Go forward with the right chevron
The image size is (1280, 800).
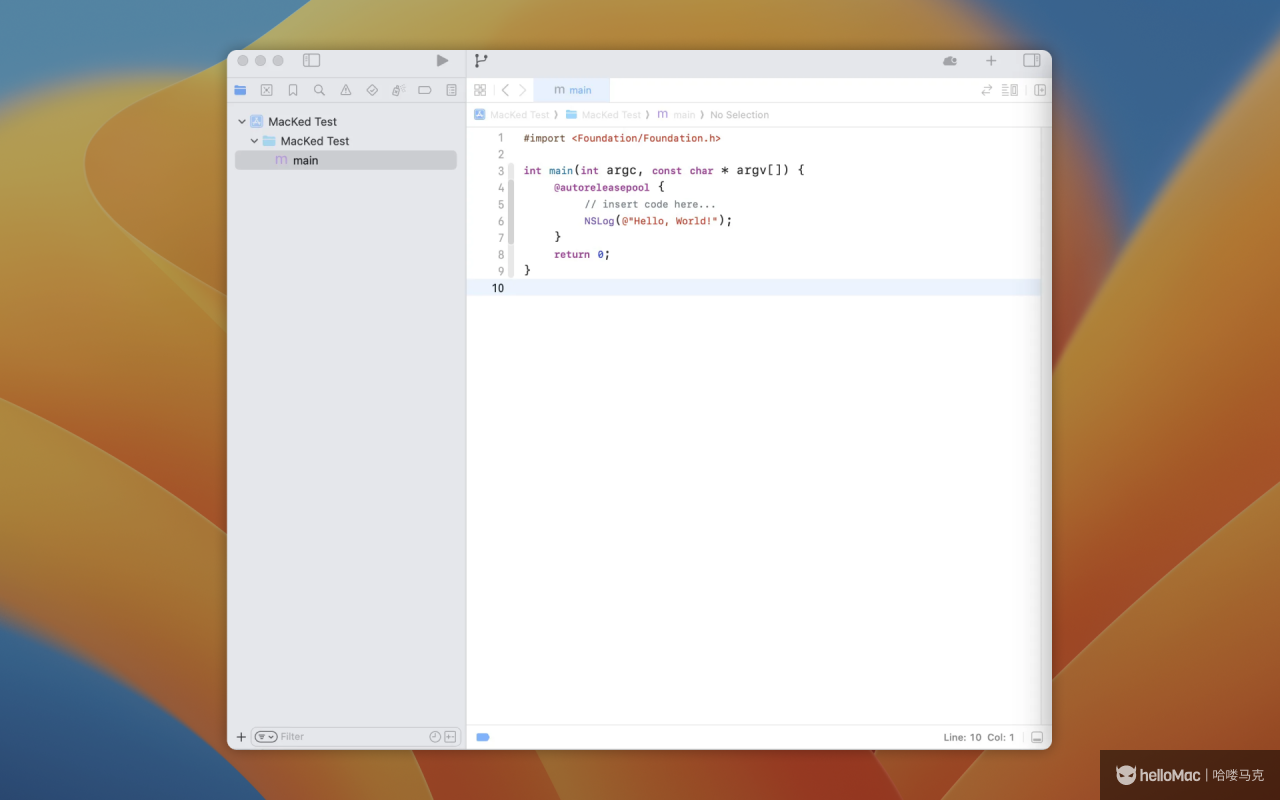[x=522, y=90]
